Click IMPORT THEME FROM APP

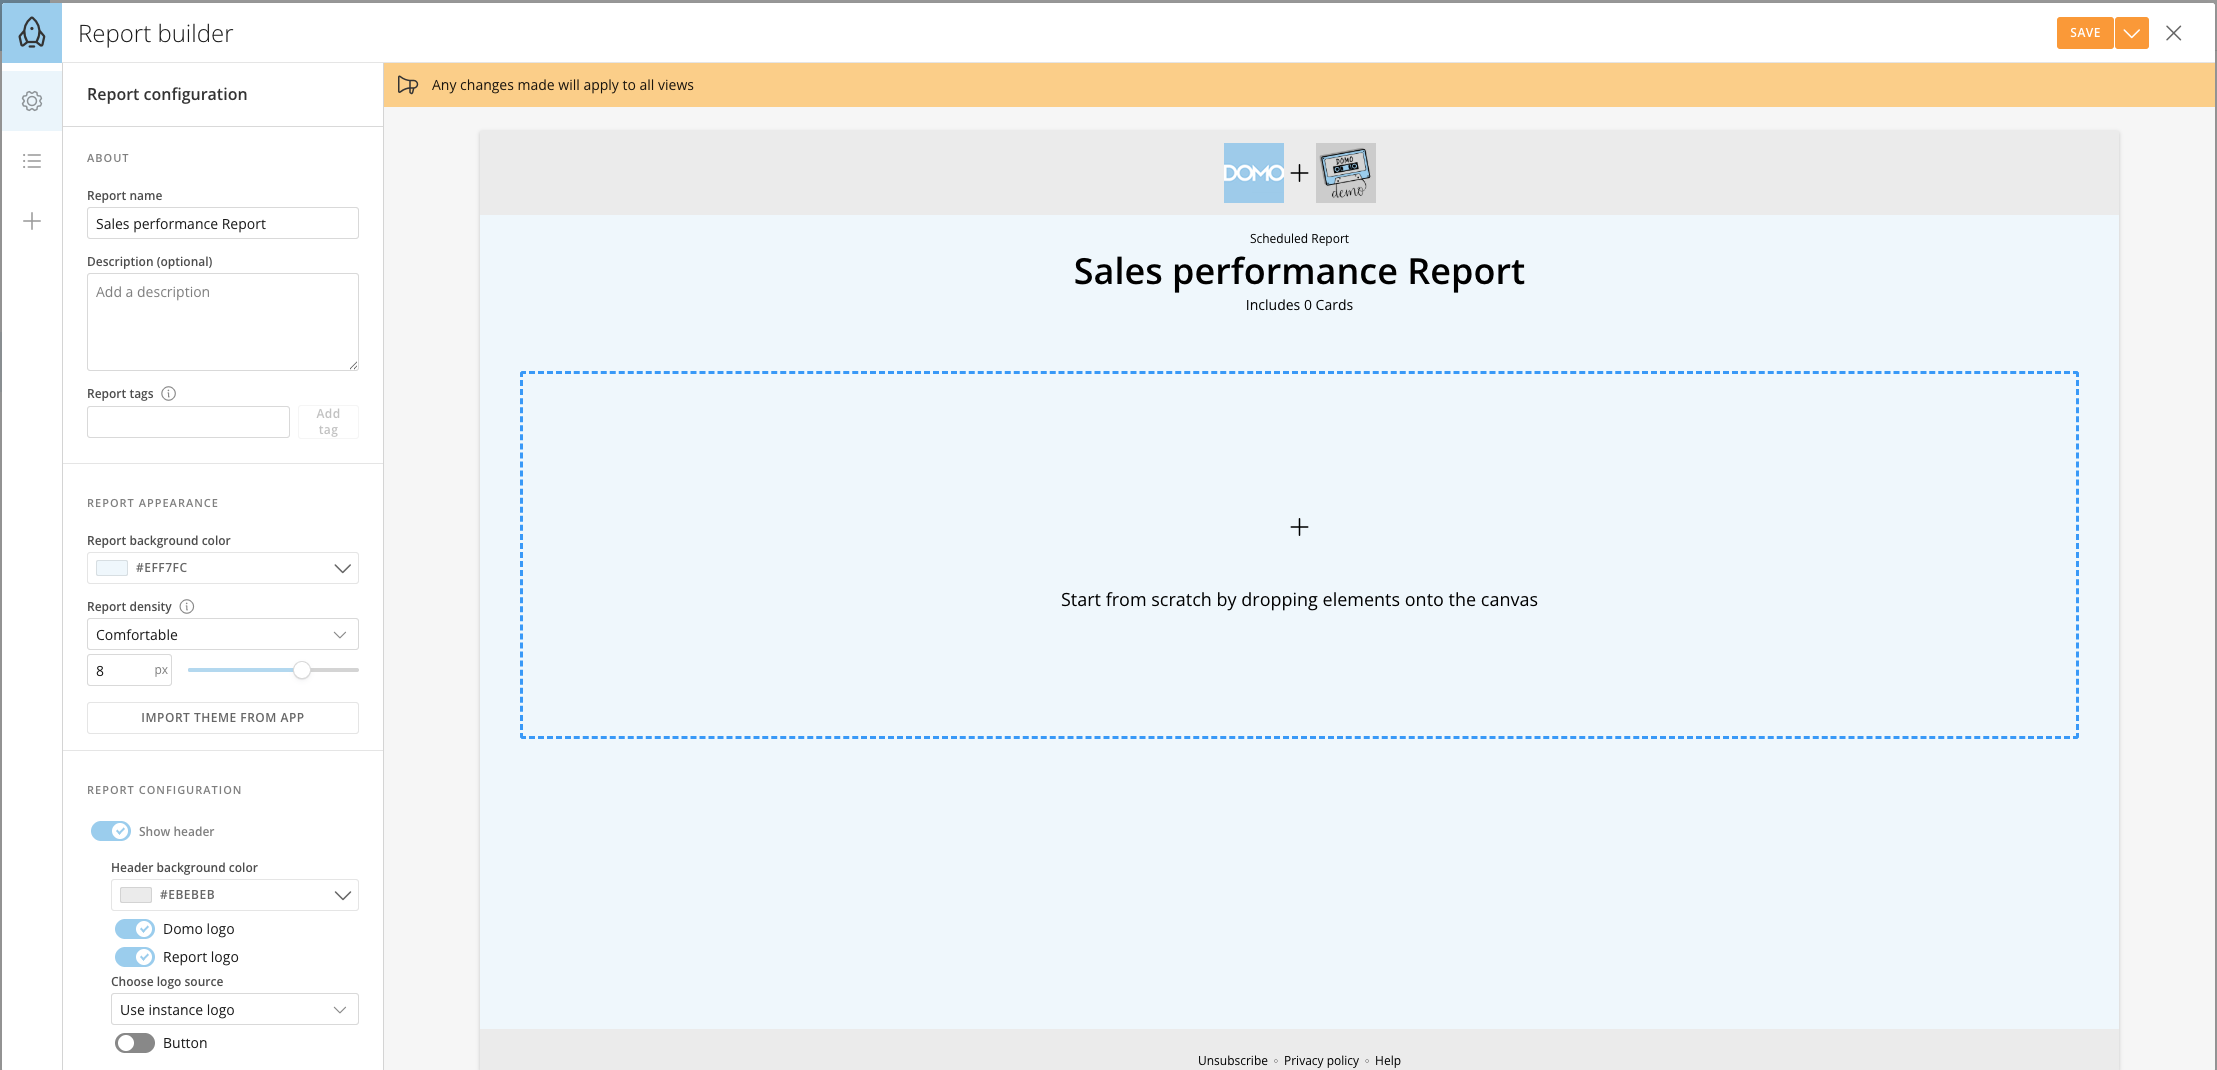coord(222,717)
